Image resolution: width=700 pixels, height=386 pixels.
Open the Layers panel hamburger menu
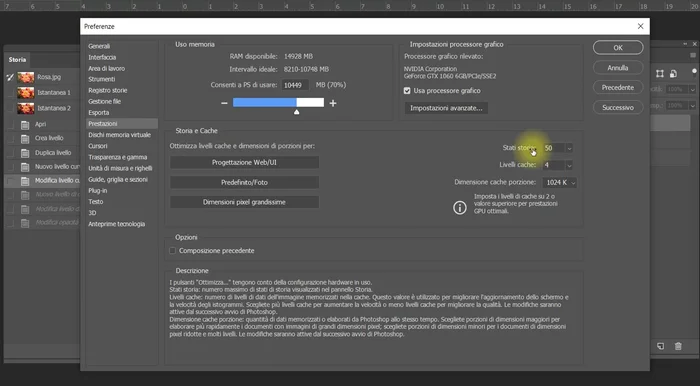pos(693,55)
